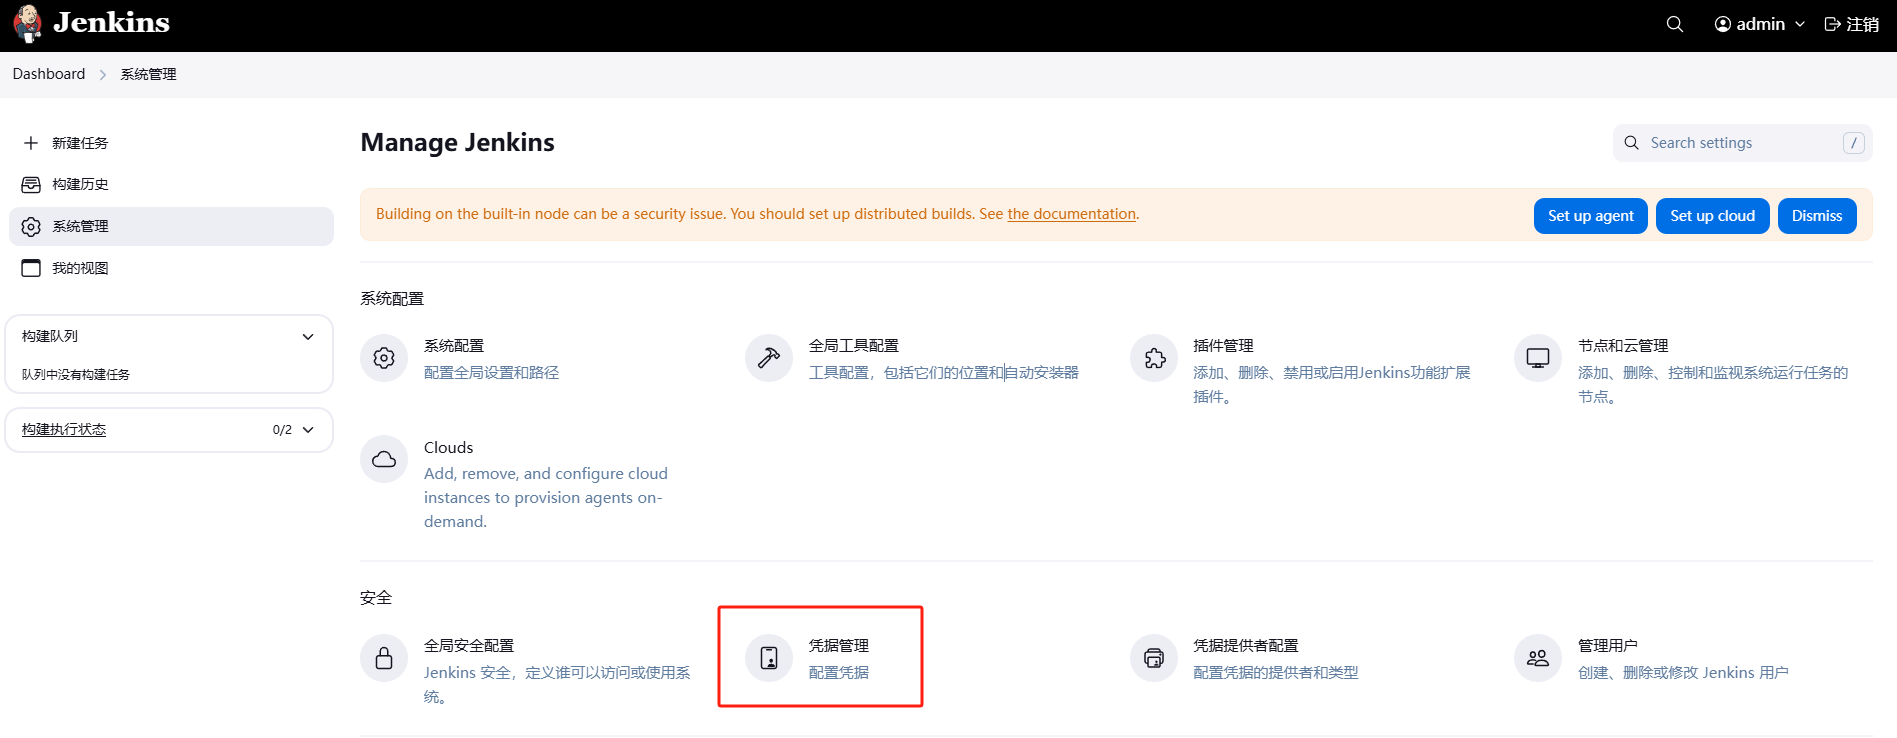Select 构建历史 in the sidebar
The height and width of the screenshot is (738, 1897).
(171, 185)
